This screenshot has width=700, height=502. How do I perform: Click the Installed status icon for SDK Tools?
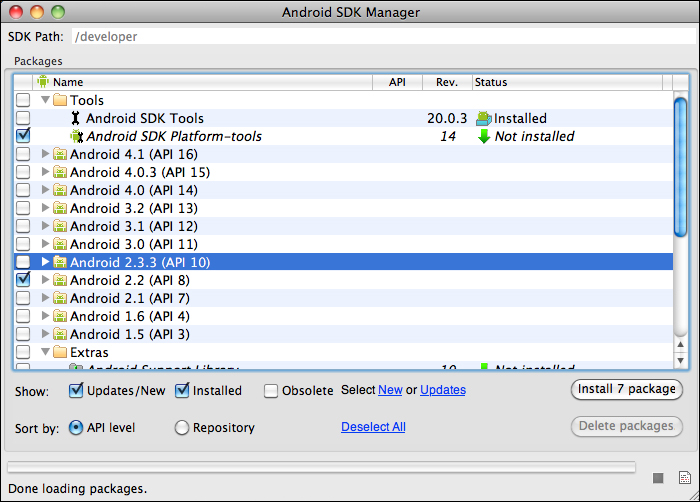[484, 118]
